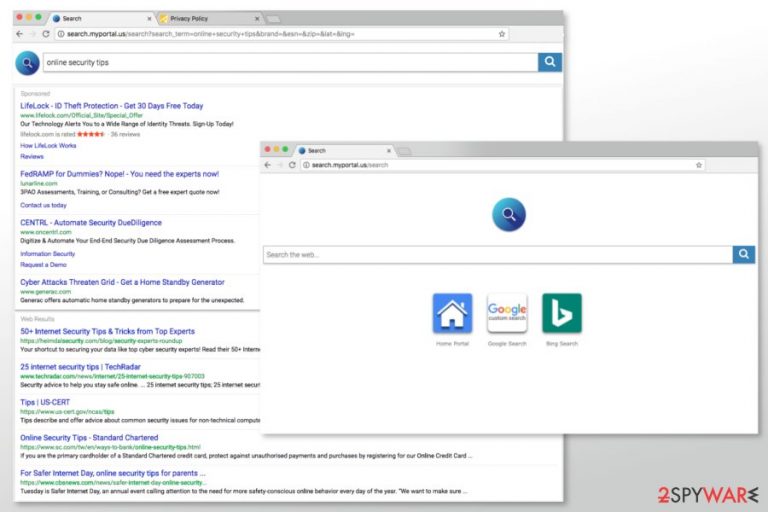Click front window address bar
768x512 pixels.
[503, 165]
